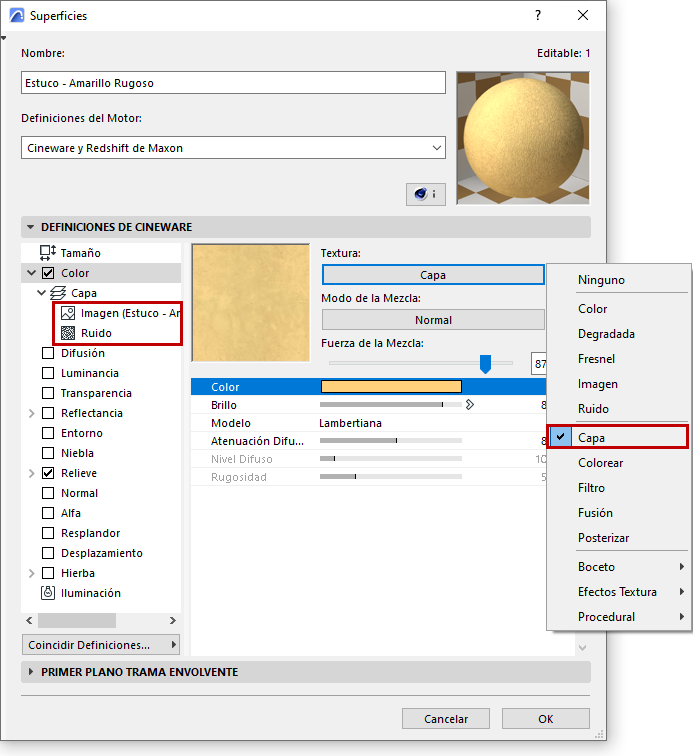The image size is (693, 756).
Task: Click the Capa texture button
Action: tap(433, 275)
